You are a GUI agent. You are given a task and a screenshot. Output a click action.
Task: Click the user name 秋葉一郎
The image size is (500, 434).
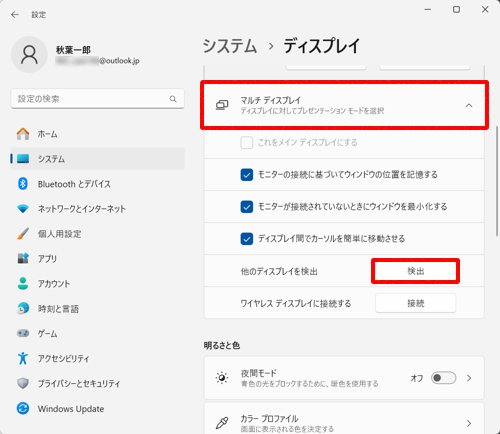73,50
